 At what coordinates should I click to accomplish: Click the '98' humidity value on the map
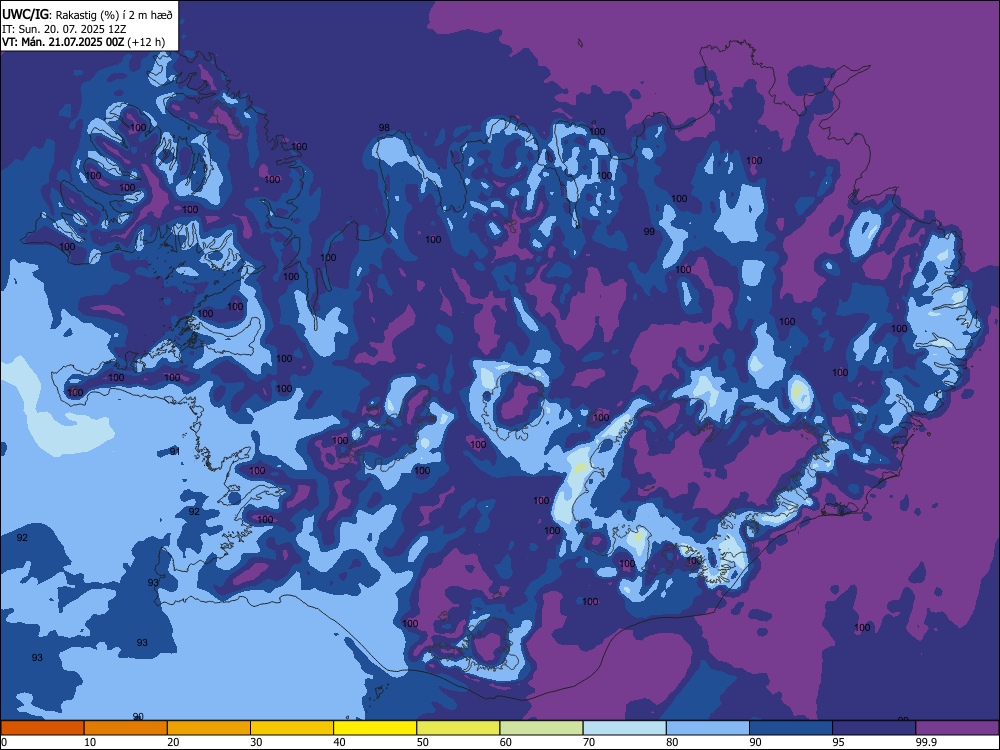click(x=384, y=128)
